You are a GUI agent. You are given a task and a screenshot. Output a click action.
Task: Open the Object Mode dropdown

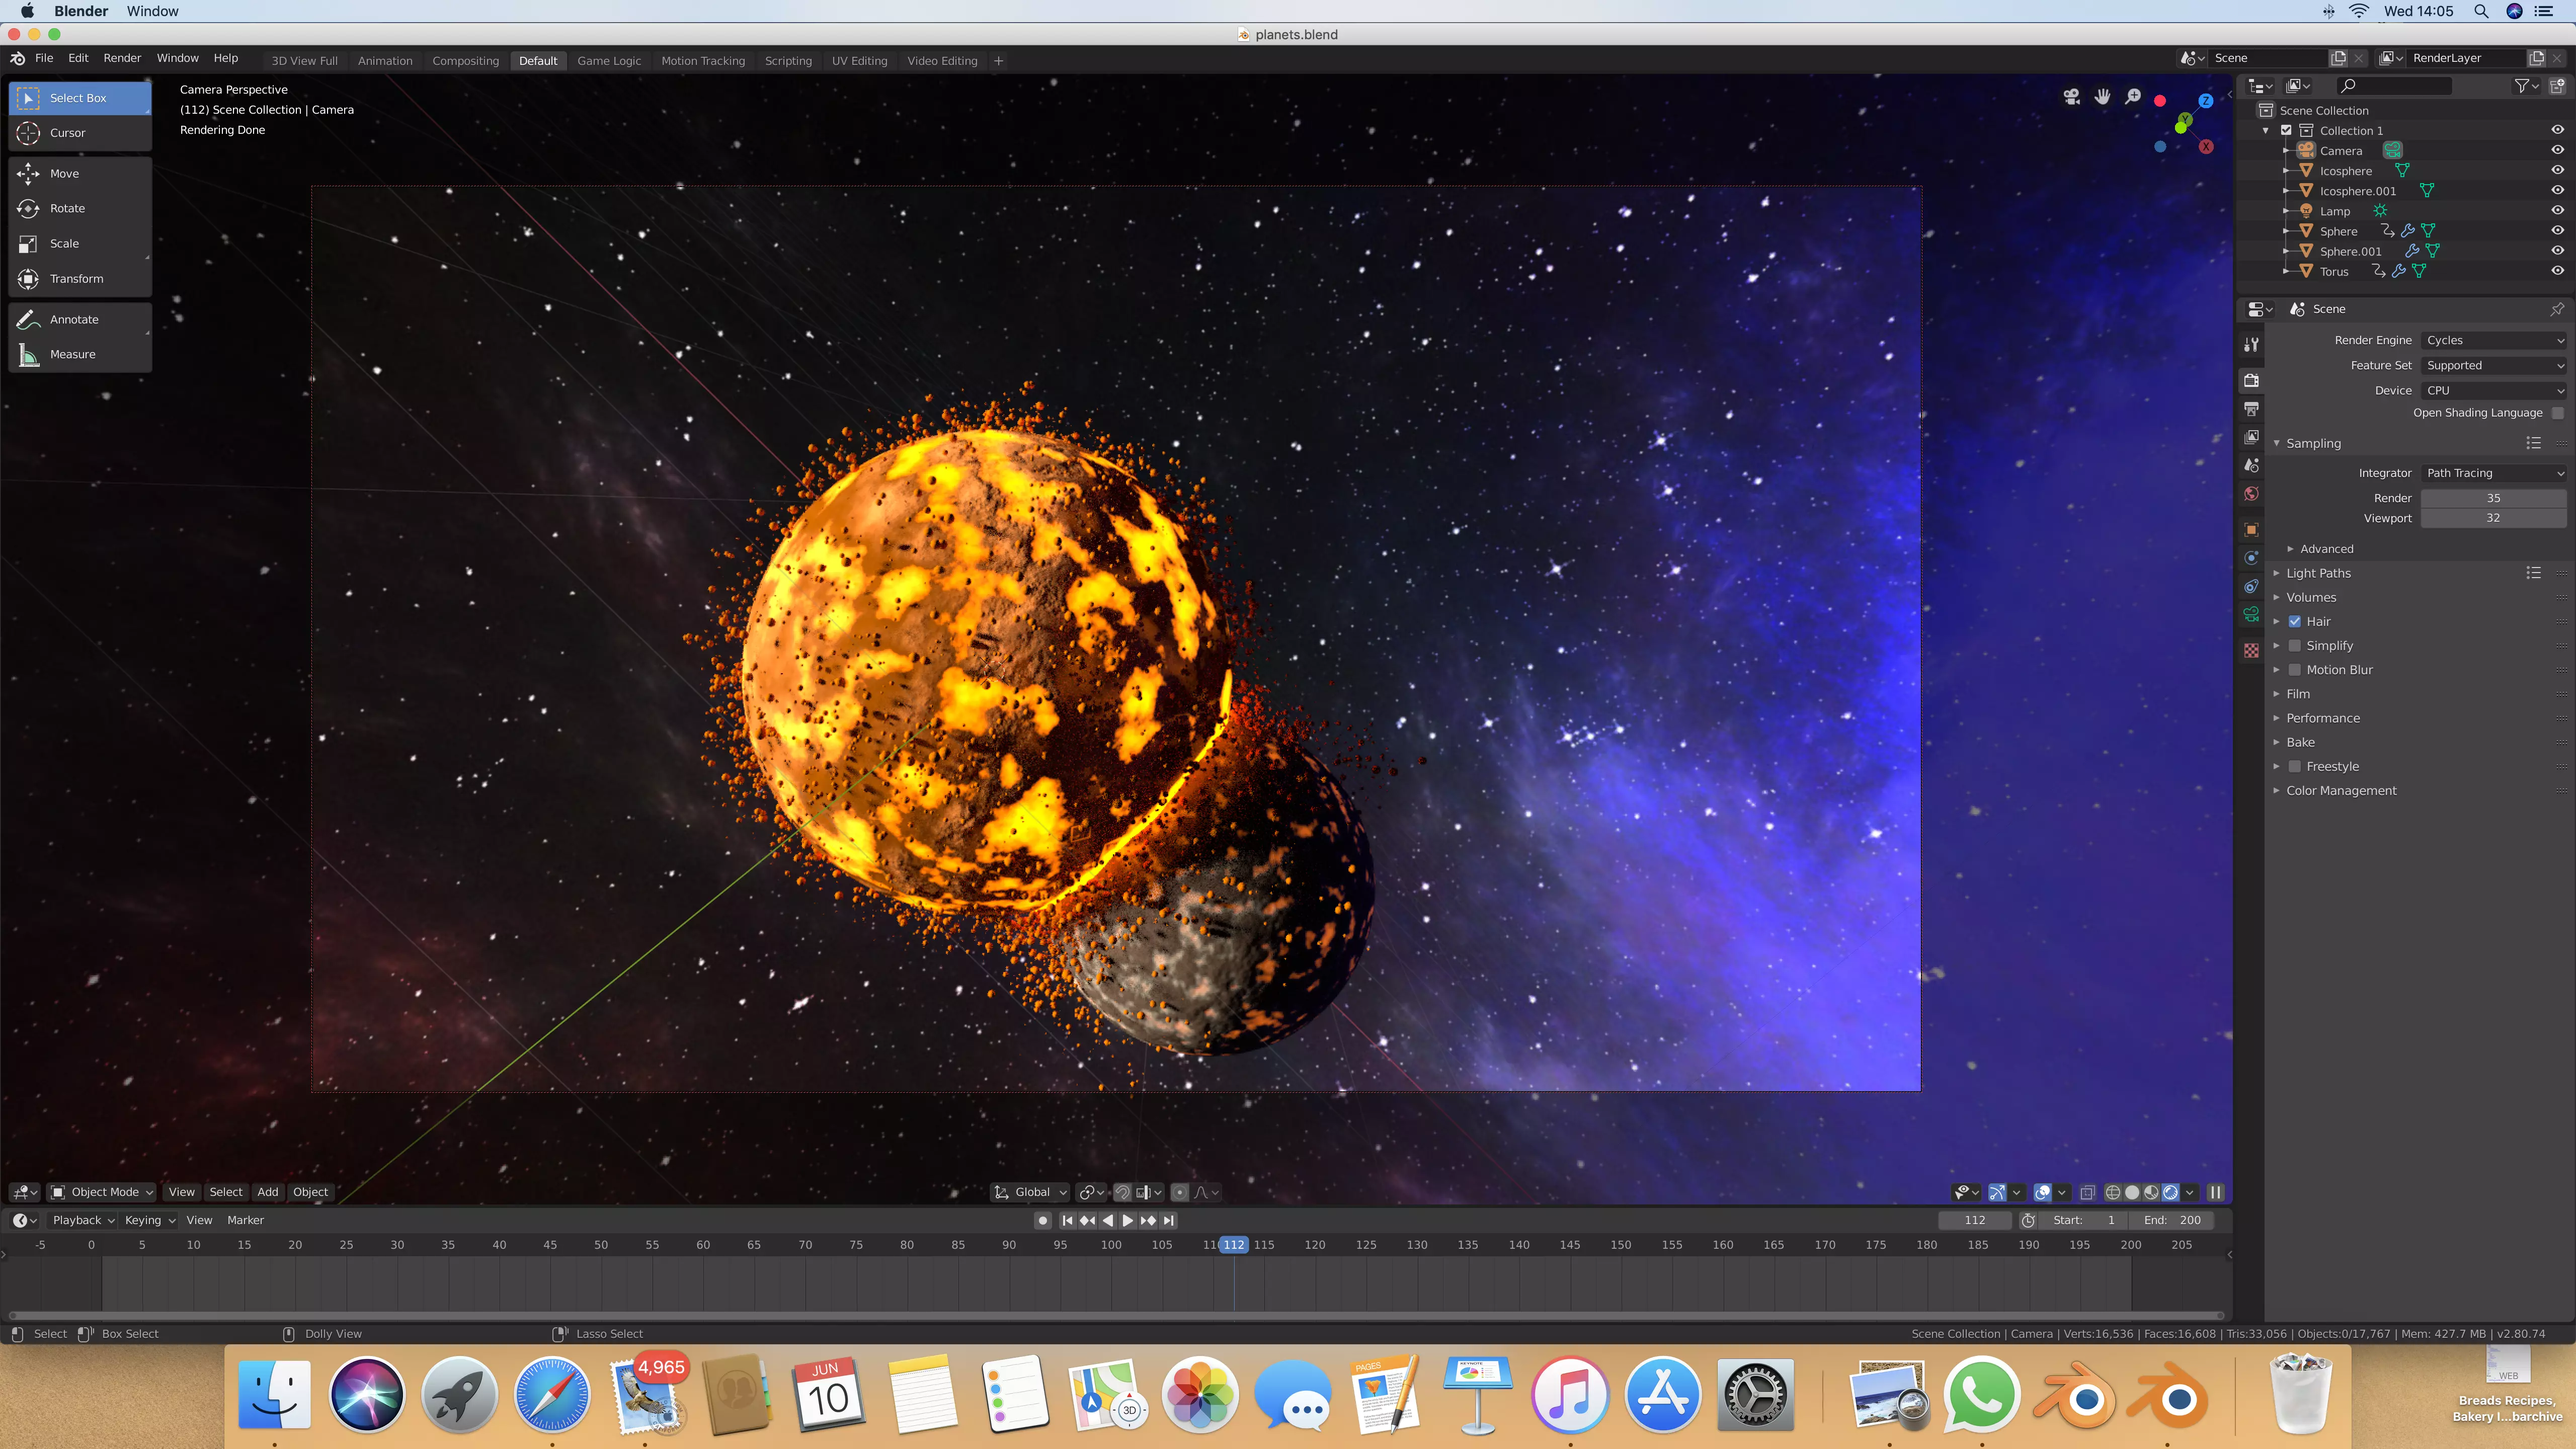tap(102, 1193)
